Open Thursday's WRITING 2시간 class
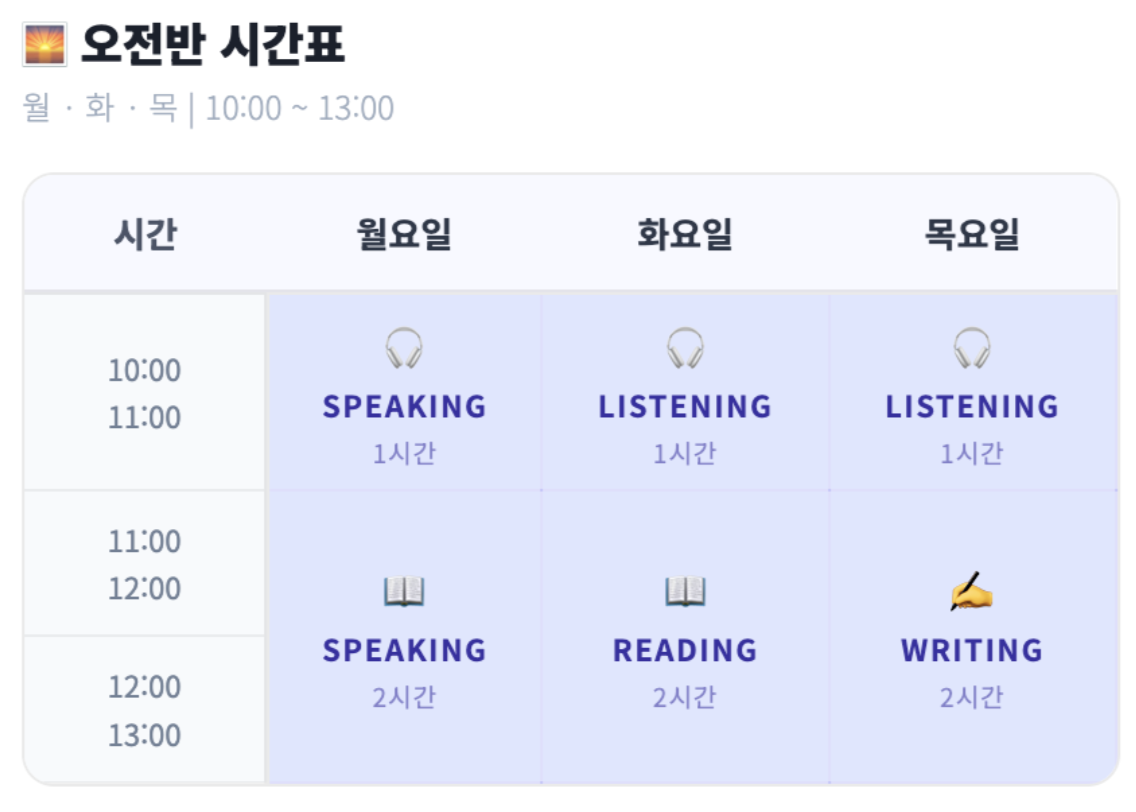Screen dimensions: 1136x812 pos(973,637)
